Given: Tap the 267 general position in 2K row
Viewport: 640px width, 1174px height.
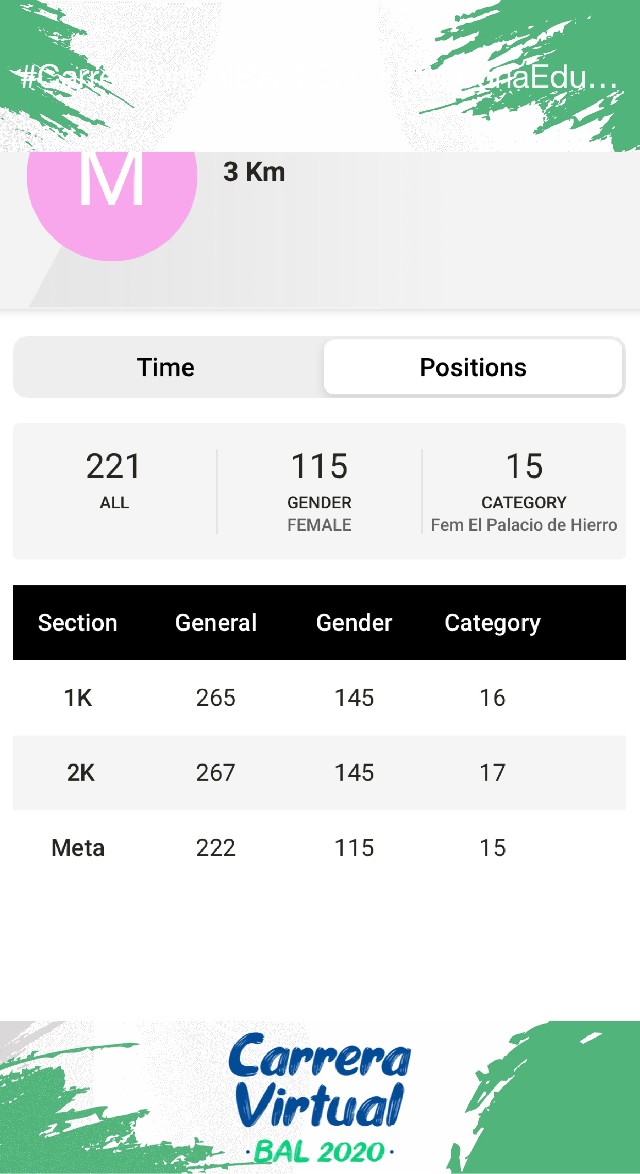Looking at the screenshot, I should (x=216, y=773).
